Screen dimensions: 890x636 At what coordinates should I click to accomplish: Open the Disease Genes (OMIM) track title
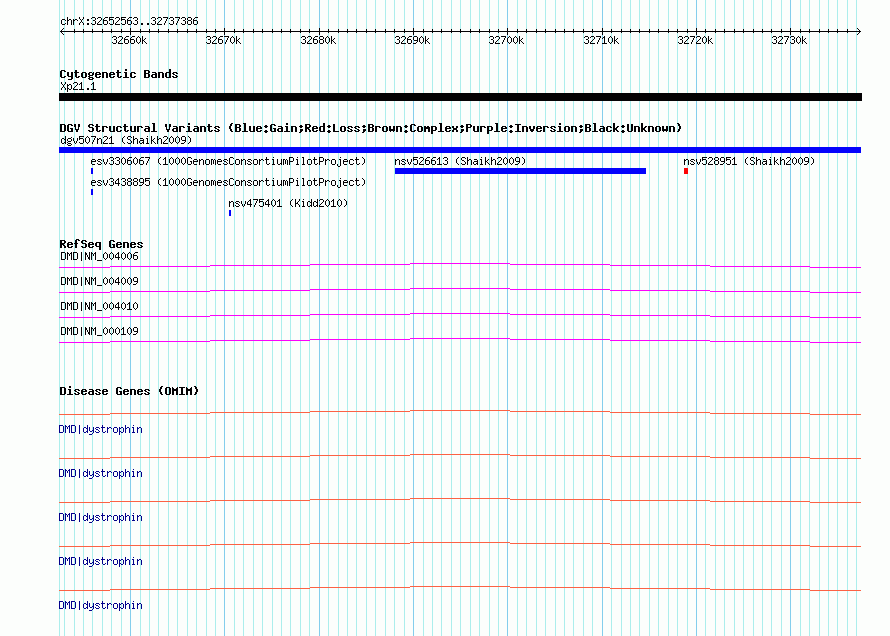129,391
